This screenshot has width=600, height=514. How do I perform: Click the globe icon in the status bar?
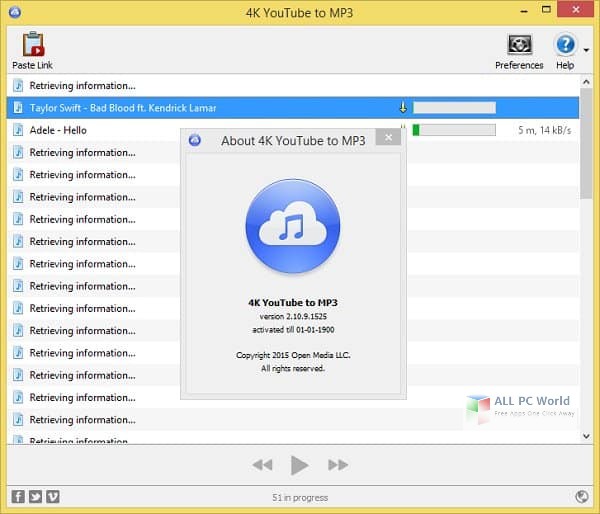pos(582,497)
